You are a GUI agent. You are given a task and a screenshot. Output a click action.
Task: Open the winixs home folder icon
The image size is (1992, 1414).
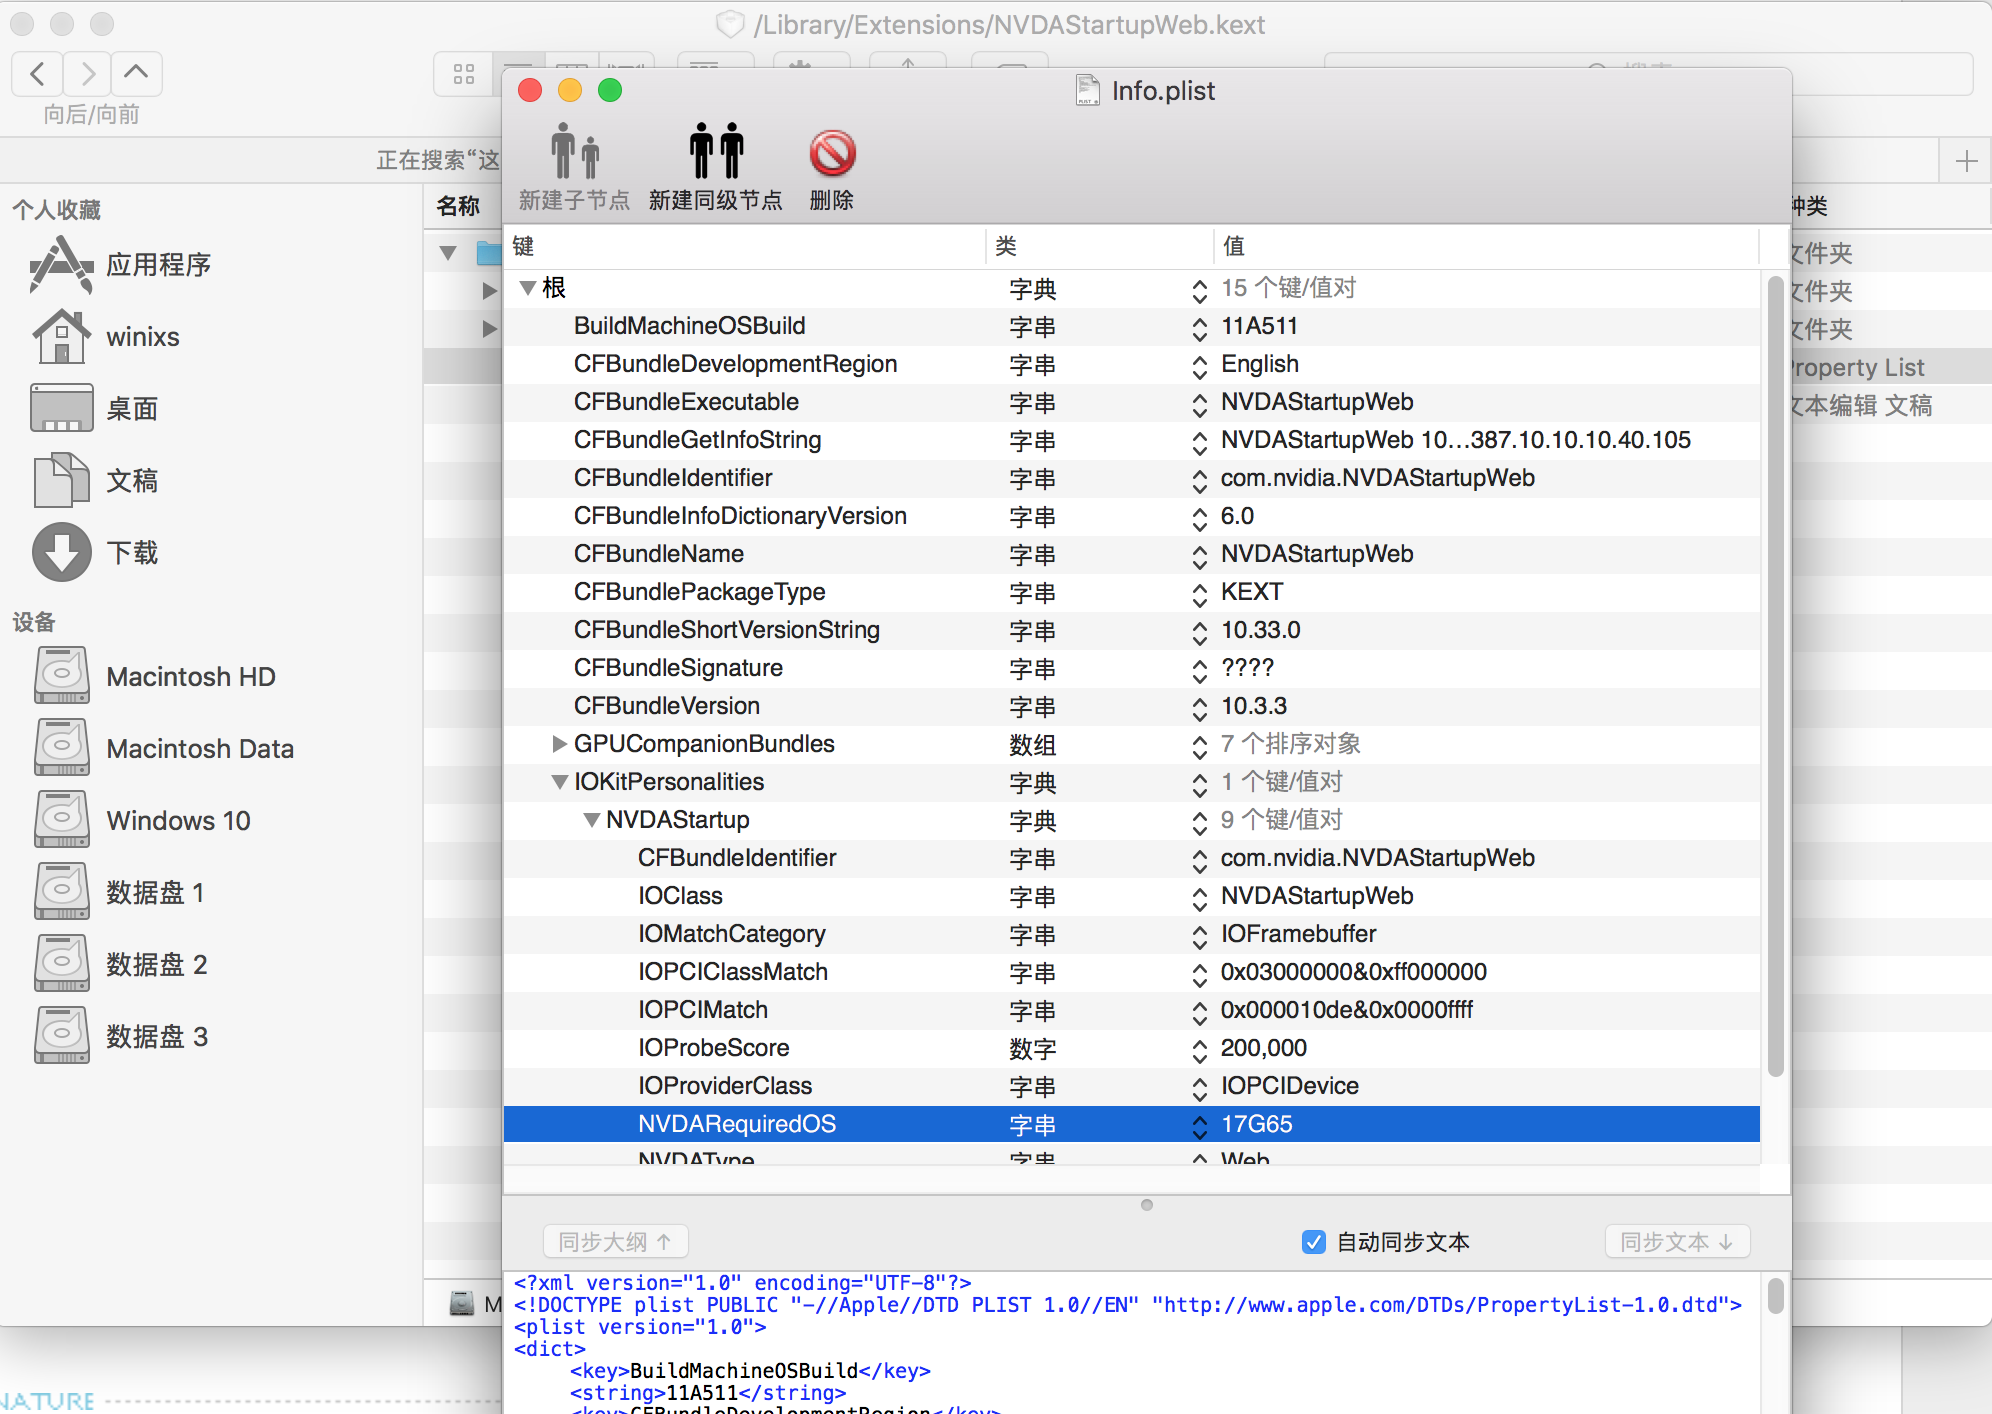(x=141, y=337)
